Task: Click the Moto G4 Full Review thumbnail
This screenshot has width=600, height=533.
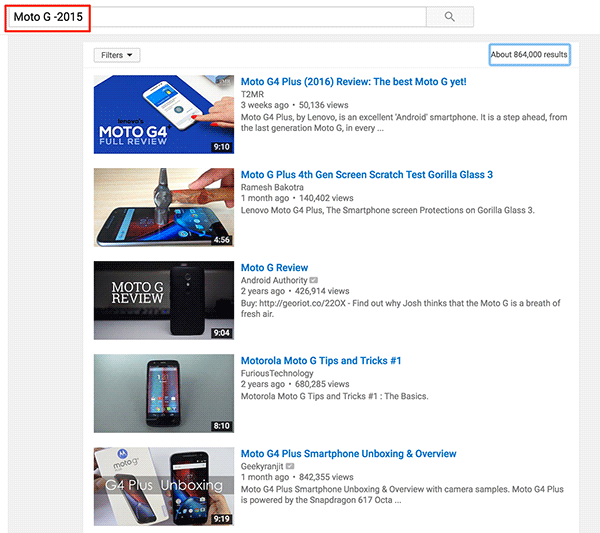Action: [x=164, y=114]
